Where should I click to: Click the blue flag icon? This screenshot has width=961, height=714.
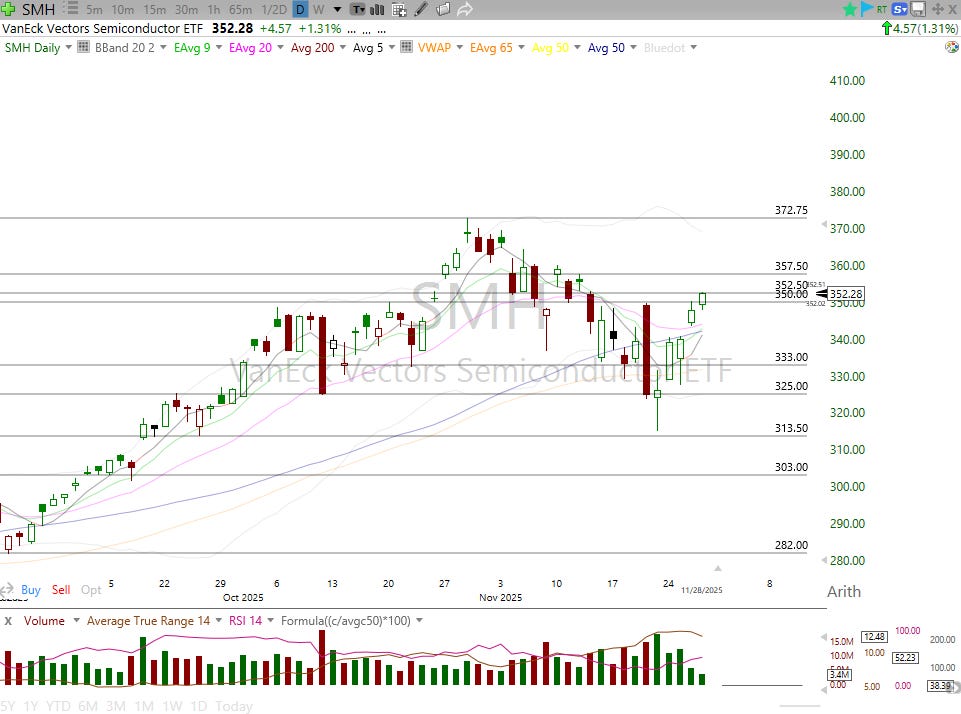pyautogui.click(x=866, y=9)
